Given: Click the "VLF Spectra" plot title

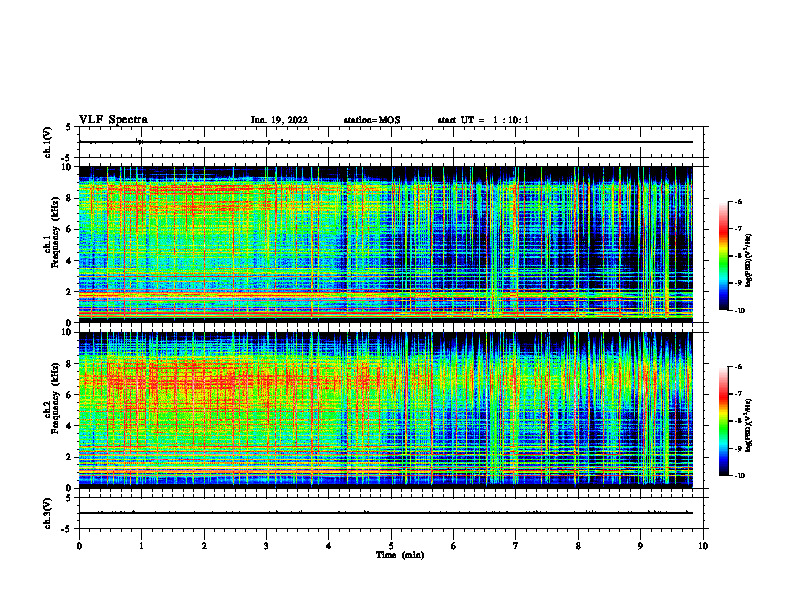Looking at the screenshot, I should (x=113, y=120).
